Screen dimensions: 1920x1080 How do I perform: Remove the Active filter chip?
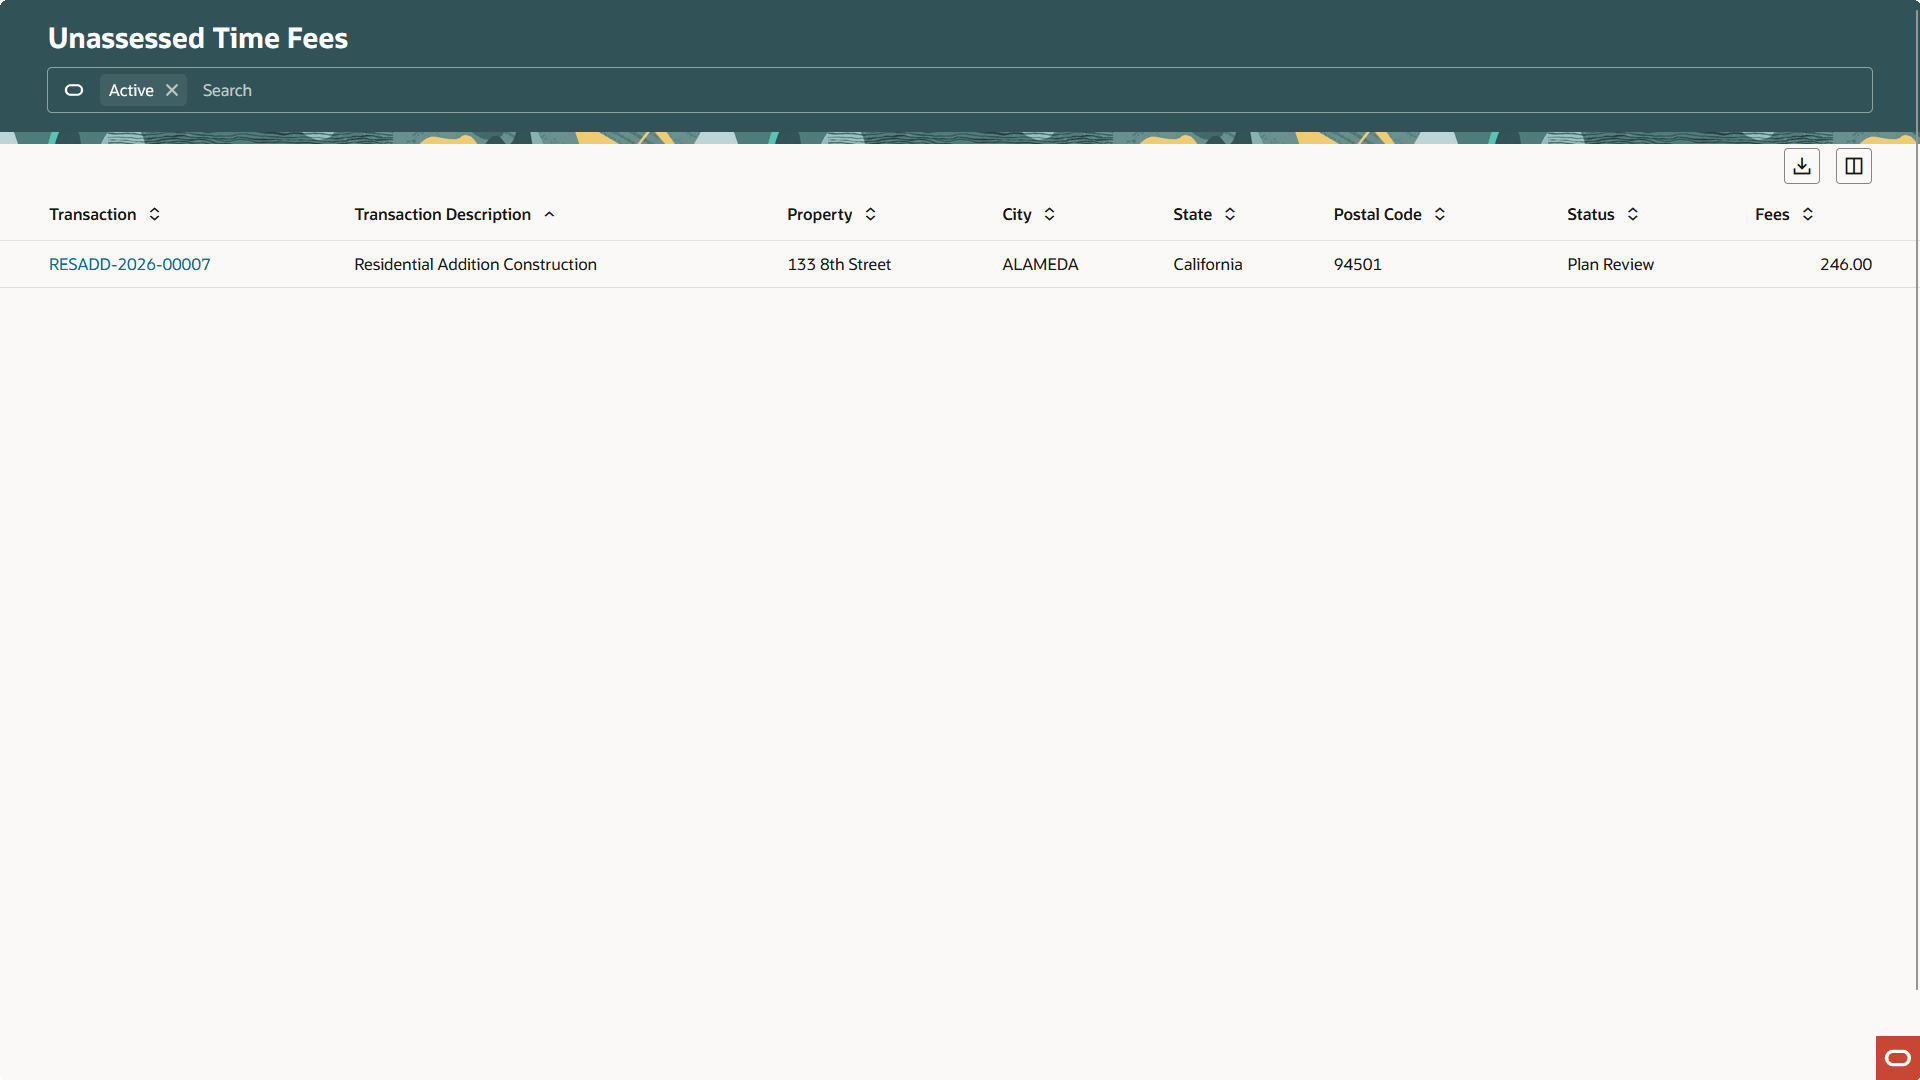click(171, 90)
